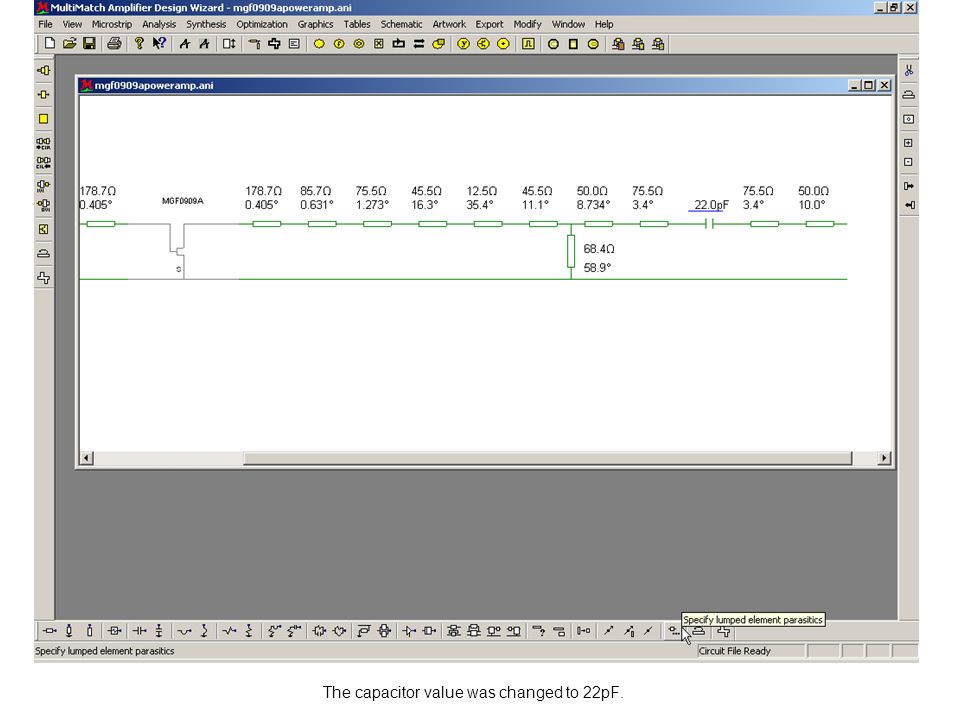
Task: Open the Schematic menu
Action: pyautogui.click(x=401, y=24)
